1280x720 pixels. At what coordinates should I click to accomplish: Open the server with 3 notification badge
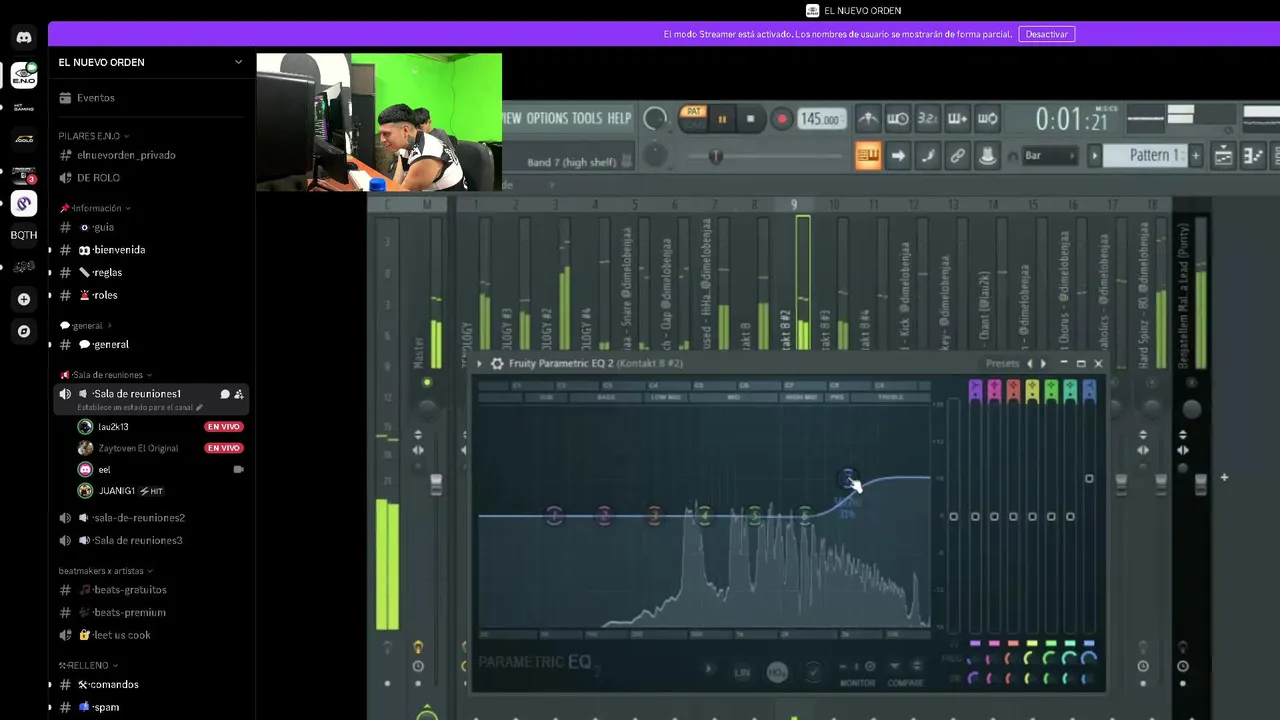pos(24,173)
